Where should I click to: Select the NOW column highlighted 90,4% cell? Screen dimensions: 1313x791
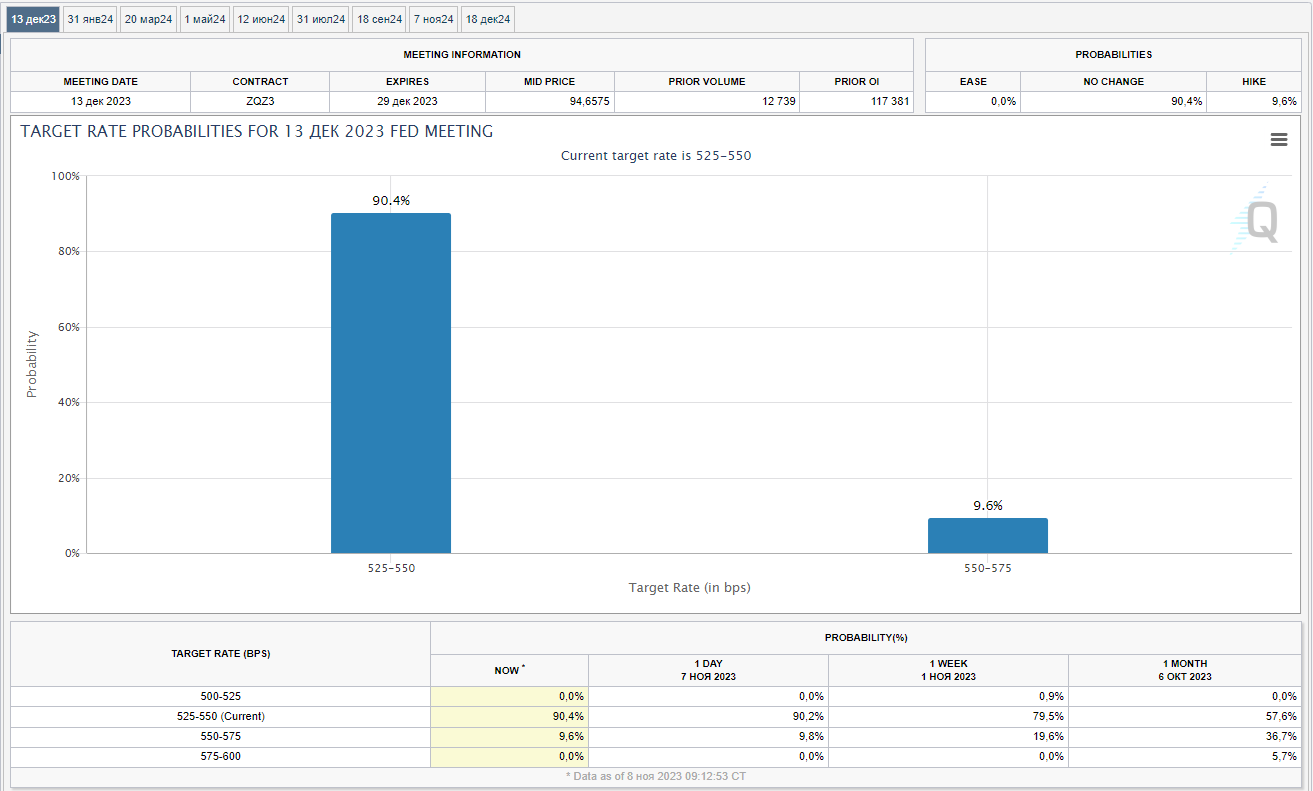click(x=509, y=716)
